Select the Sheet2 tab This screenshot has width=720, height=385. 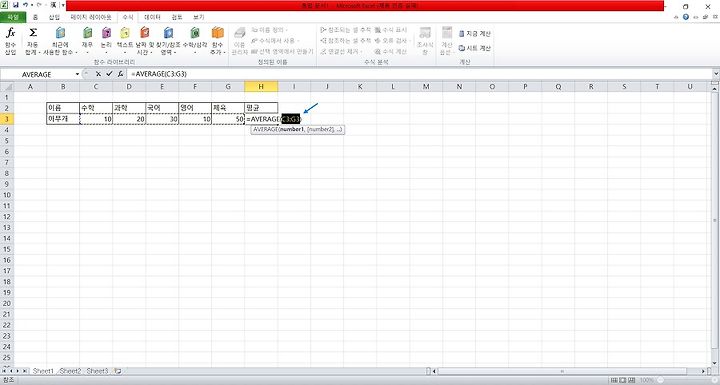pos(70,371)
